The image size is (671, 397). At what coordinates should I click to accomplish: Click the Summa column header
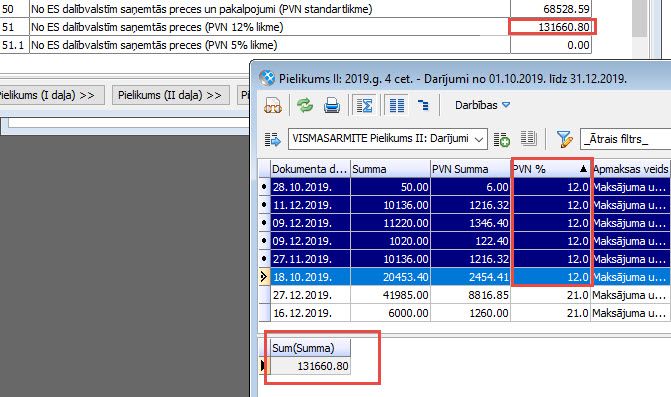click(390, 169)
